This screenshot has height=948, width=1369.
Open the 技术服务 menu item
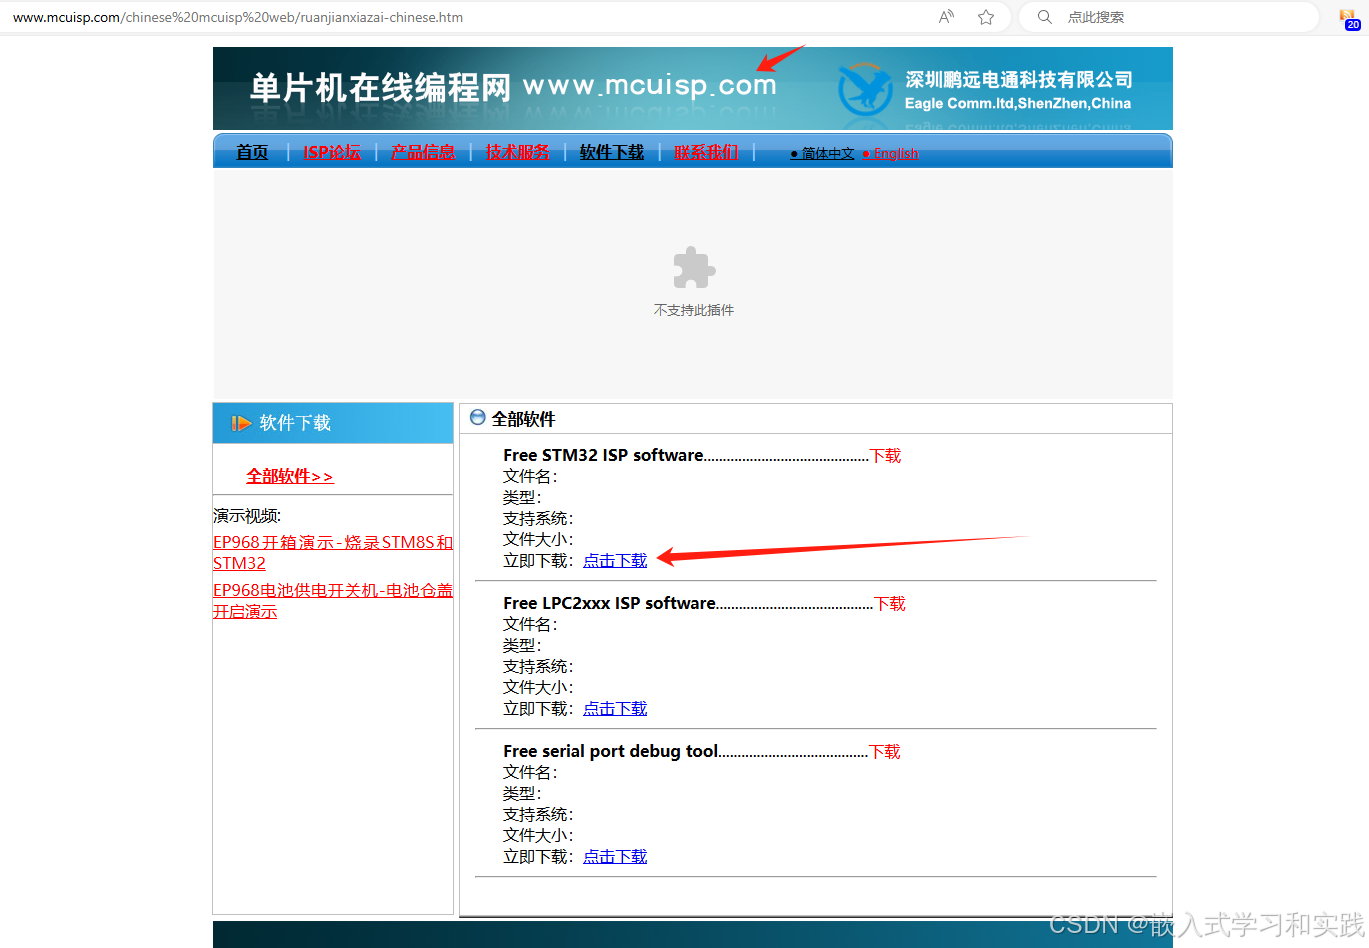tap(518, 152)
